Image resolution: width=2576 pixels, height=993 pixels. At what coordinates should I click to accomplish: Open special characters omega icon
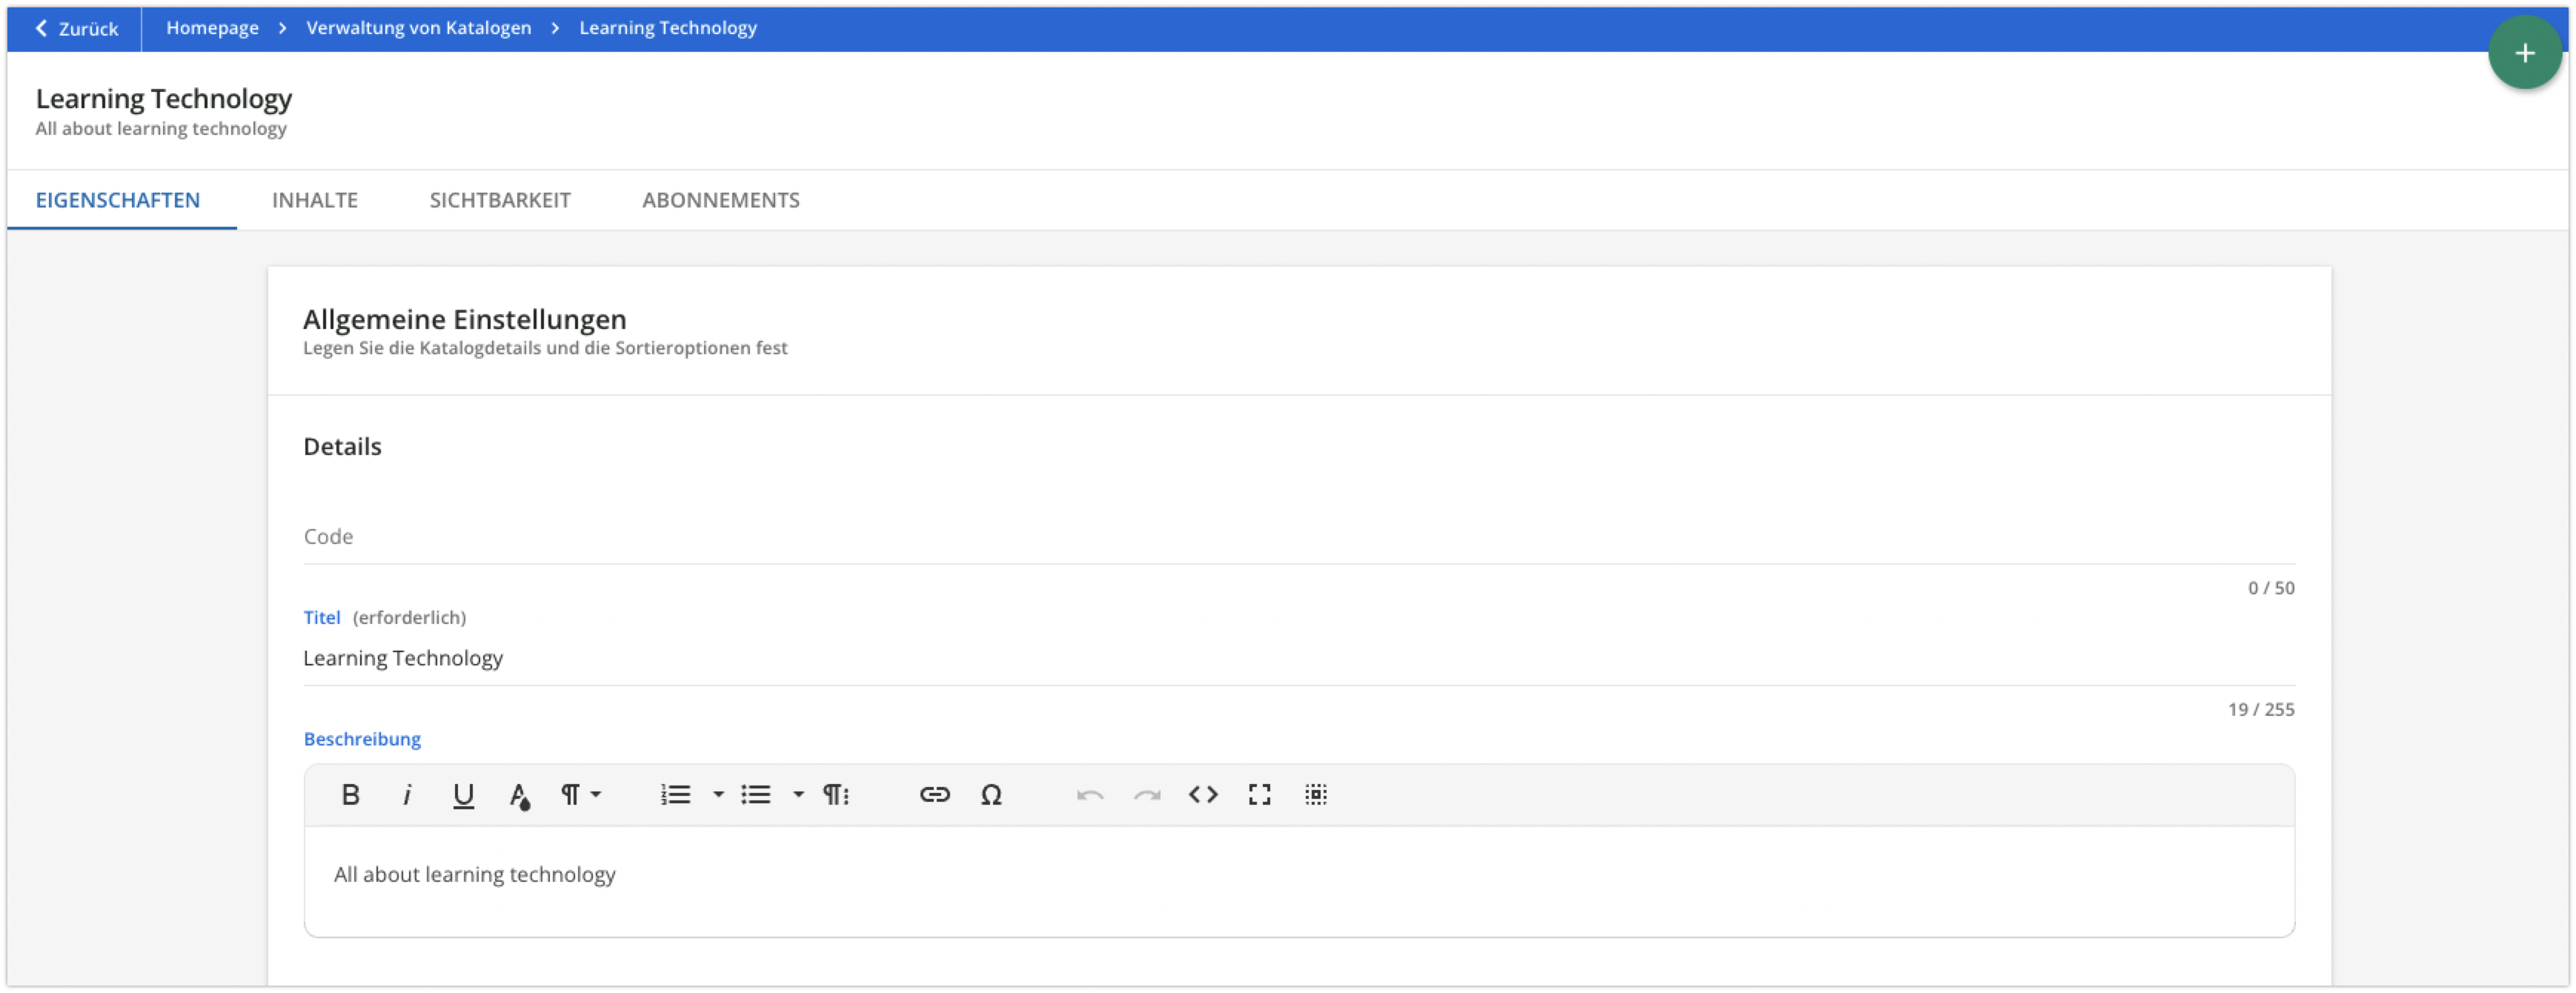(x=991, y=795)
